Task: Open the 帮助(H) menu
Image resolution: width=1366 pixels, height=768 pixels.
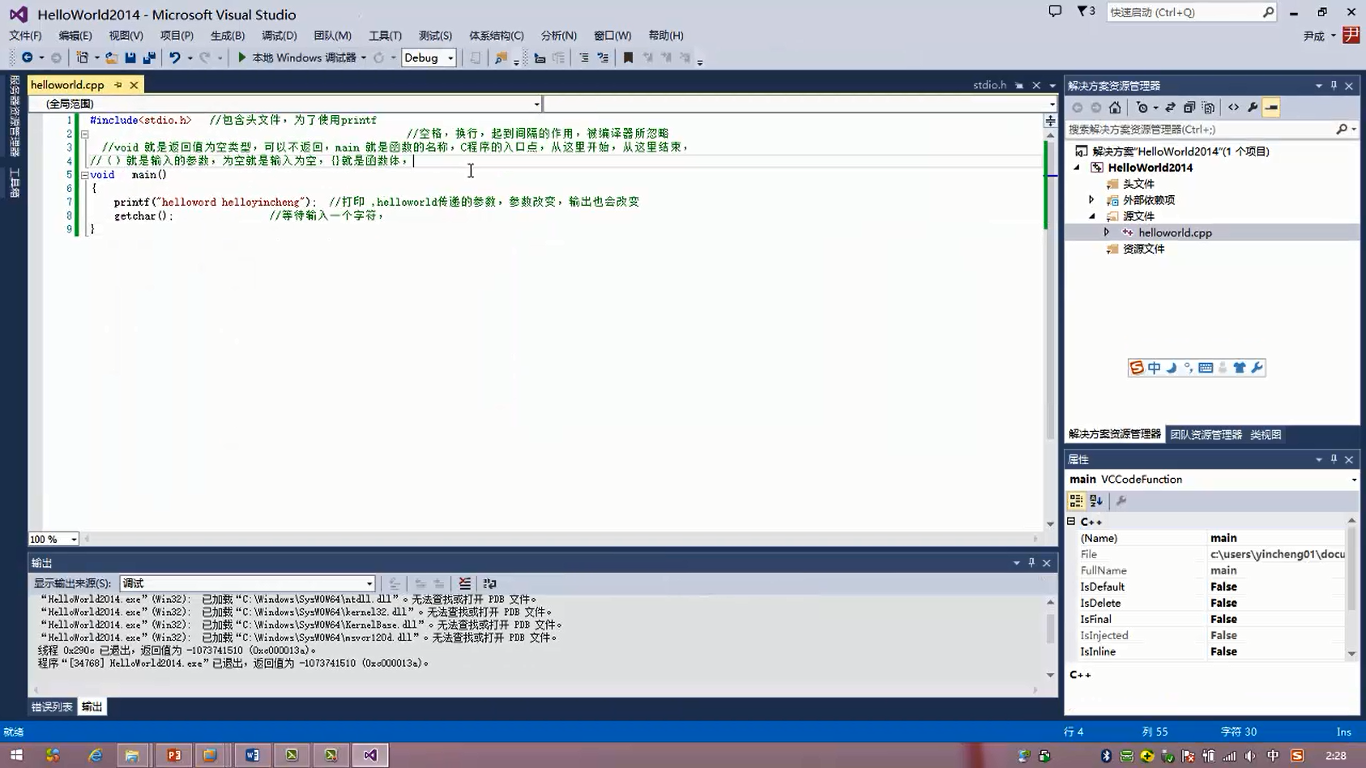Action: (666, 35)
